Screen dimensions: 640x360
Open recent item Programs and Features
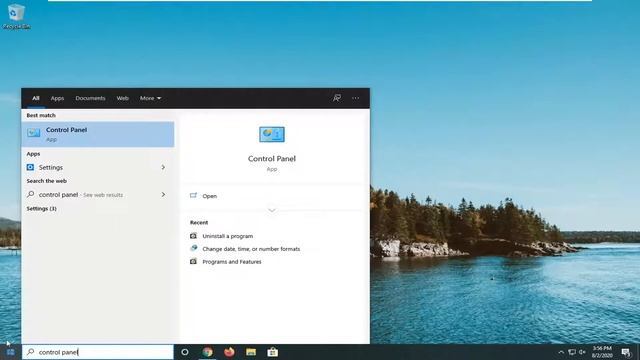(x=232, y=262)
